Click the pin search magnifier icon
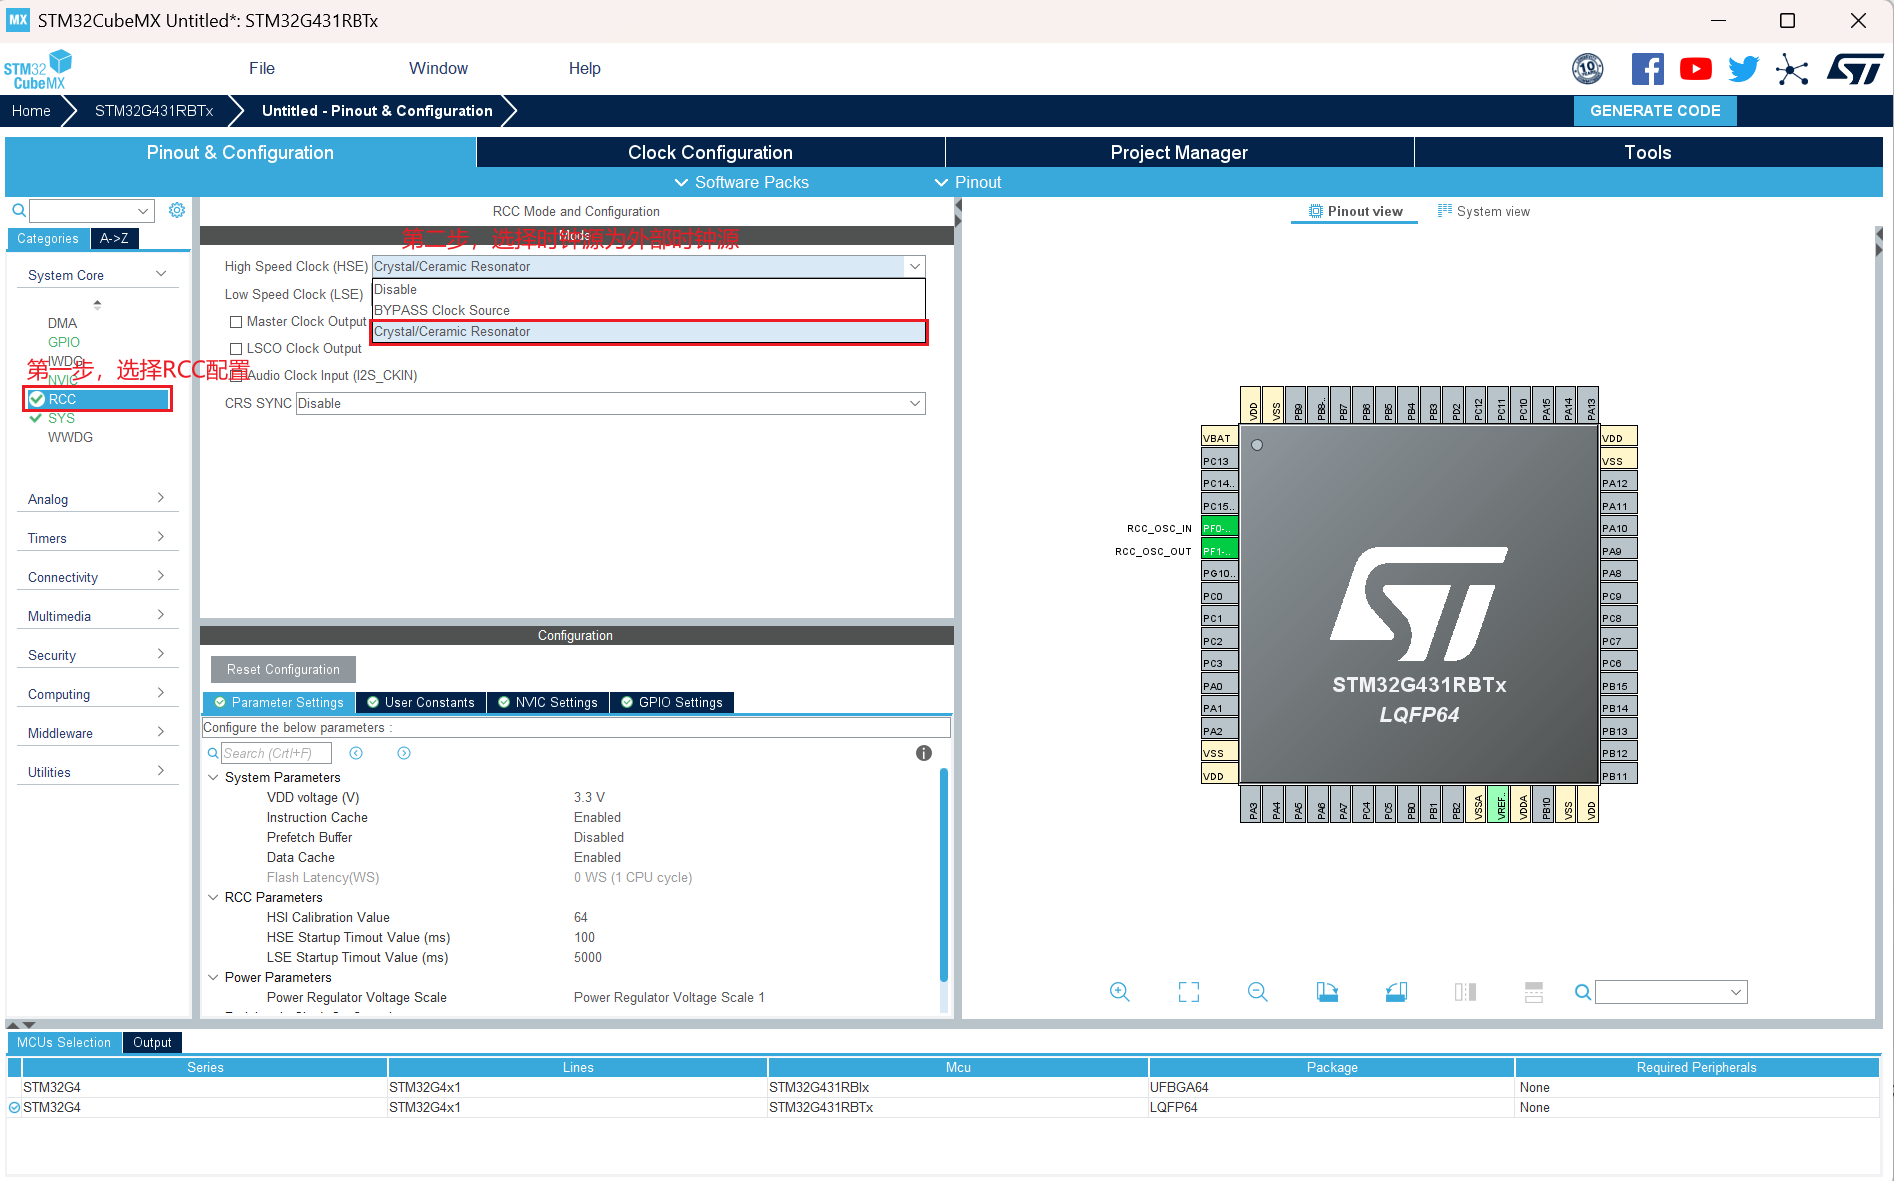1894x1181 pixels. point(1583,992)
